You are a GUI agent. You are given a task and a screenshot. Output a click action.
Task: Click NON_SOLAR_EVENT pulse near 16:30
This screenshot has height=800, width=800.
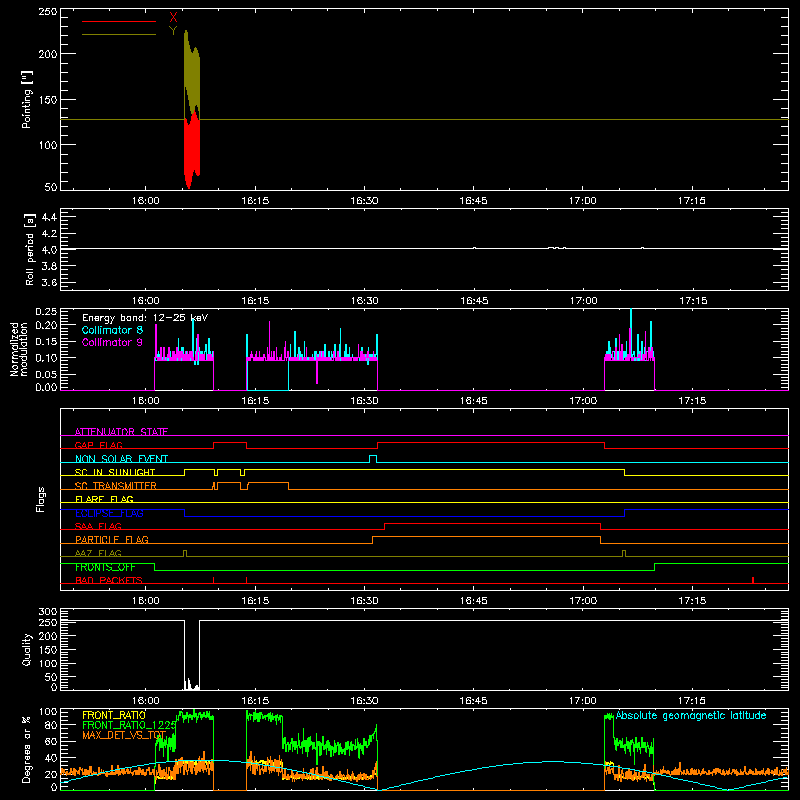point(373,459)
